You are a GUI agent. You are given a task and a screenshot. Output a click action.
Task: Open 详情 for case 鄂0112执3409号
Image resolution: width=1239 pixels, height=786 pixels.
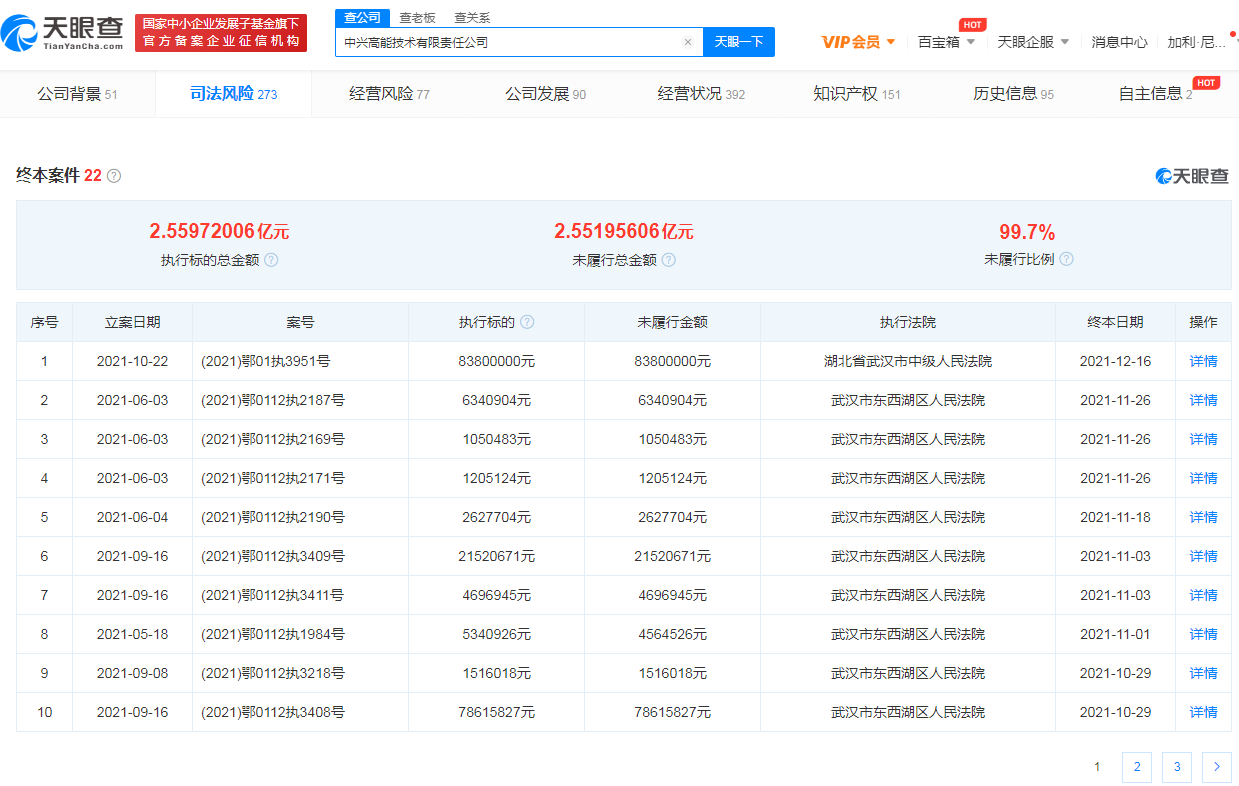(1203, 556)
